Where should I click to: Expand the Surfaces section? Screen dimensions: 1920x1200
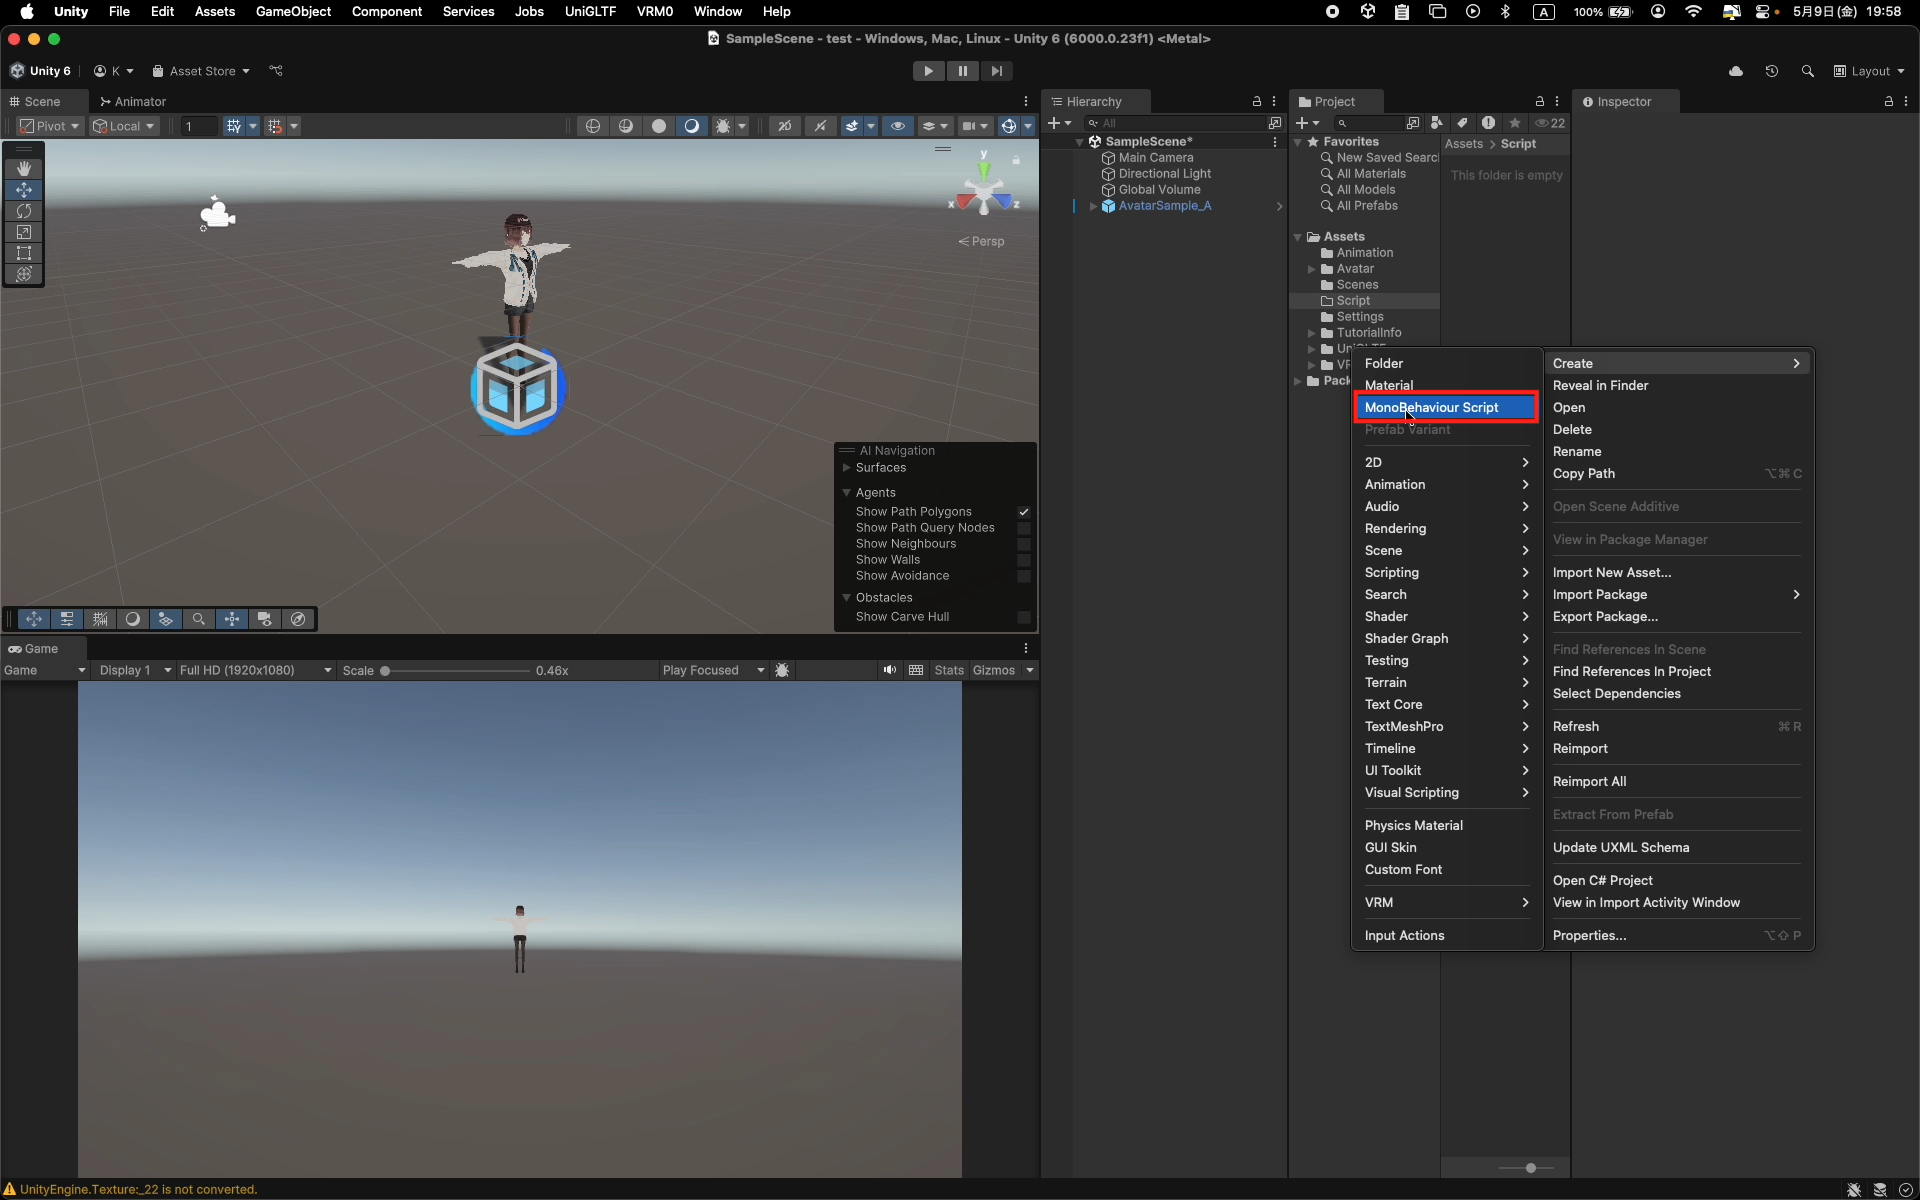tap(846, 468)
